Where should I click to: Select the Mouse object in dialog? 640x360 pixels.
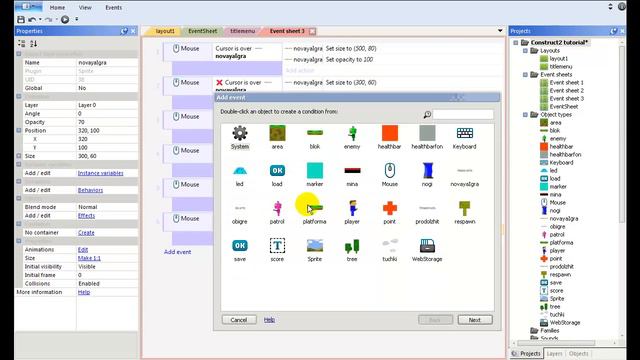[389, 175]
